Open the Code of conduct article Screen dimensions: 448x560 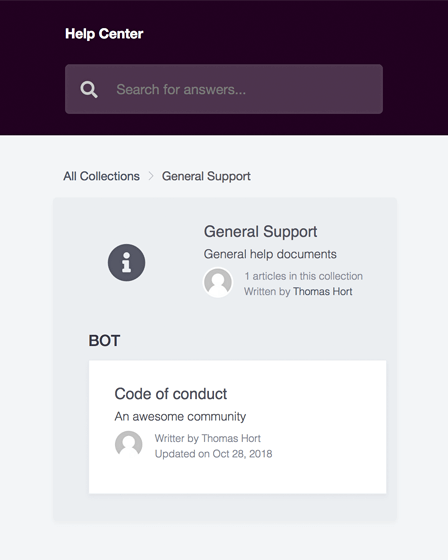(x=238, y=427)
